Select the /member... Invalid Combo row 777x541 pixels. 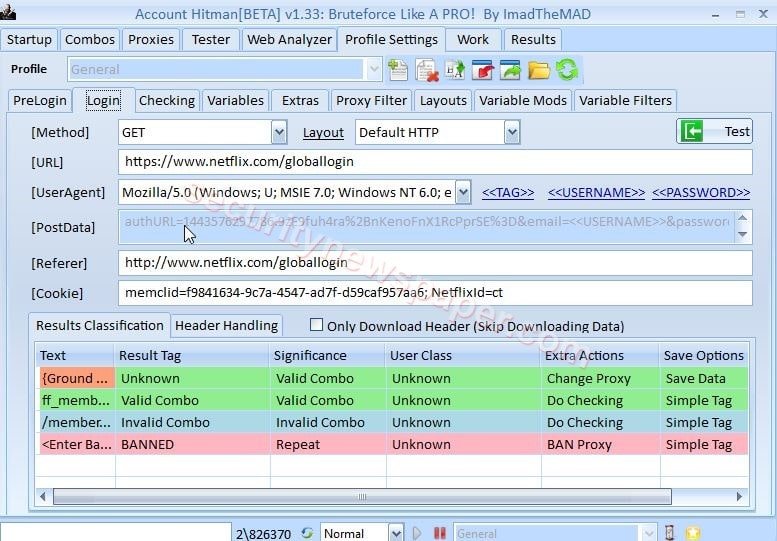pyautogui.click(x=393, y=422)
